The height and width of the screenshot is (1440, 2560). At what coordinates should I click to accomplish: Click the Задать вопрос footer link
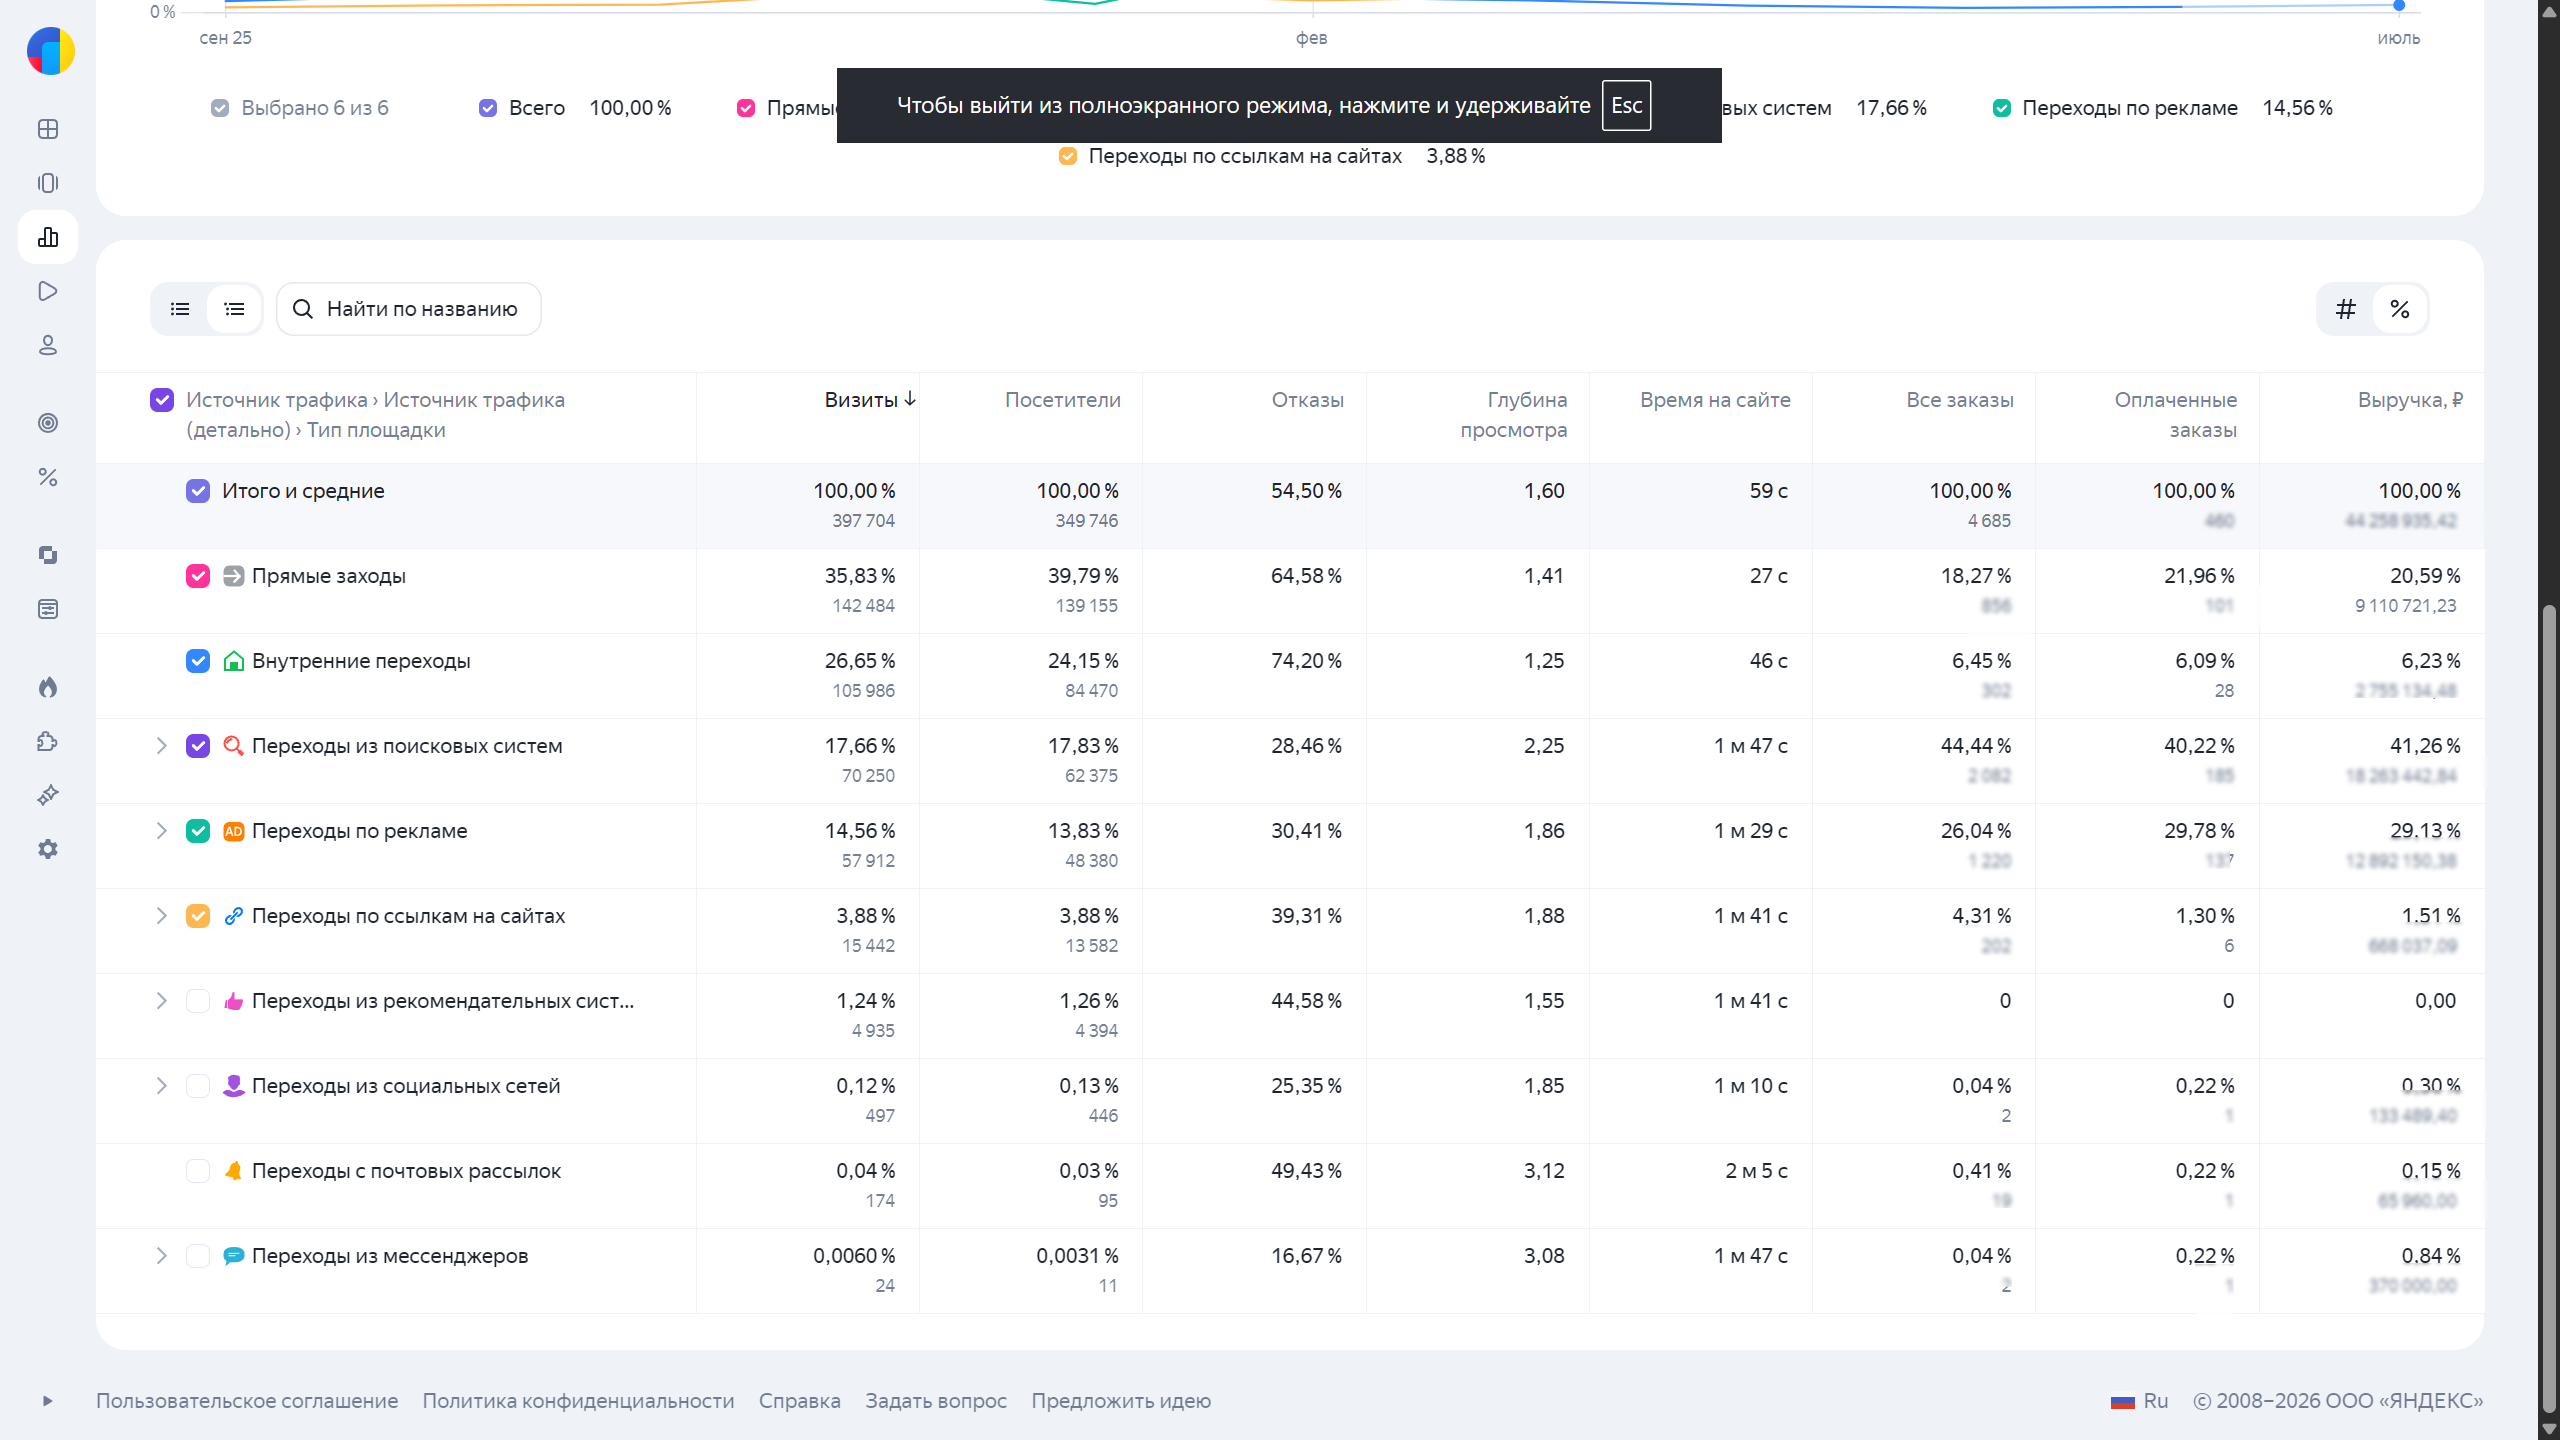pos(936,1401)
